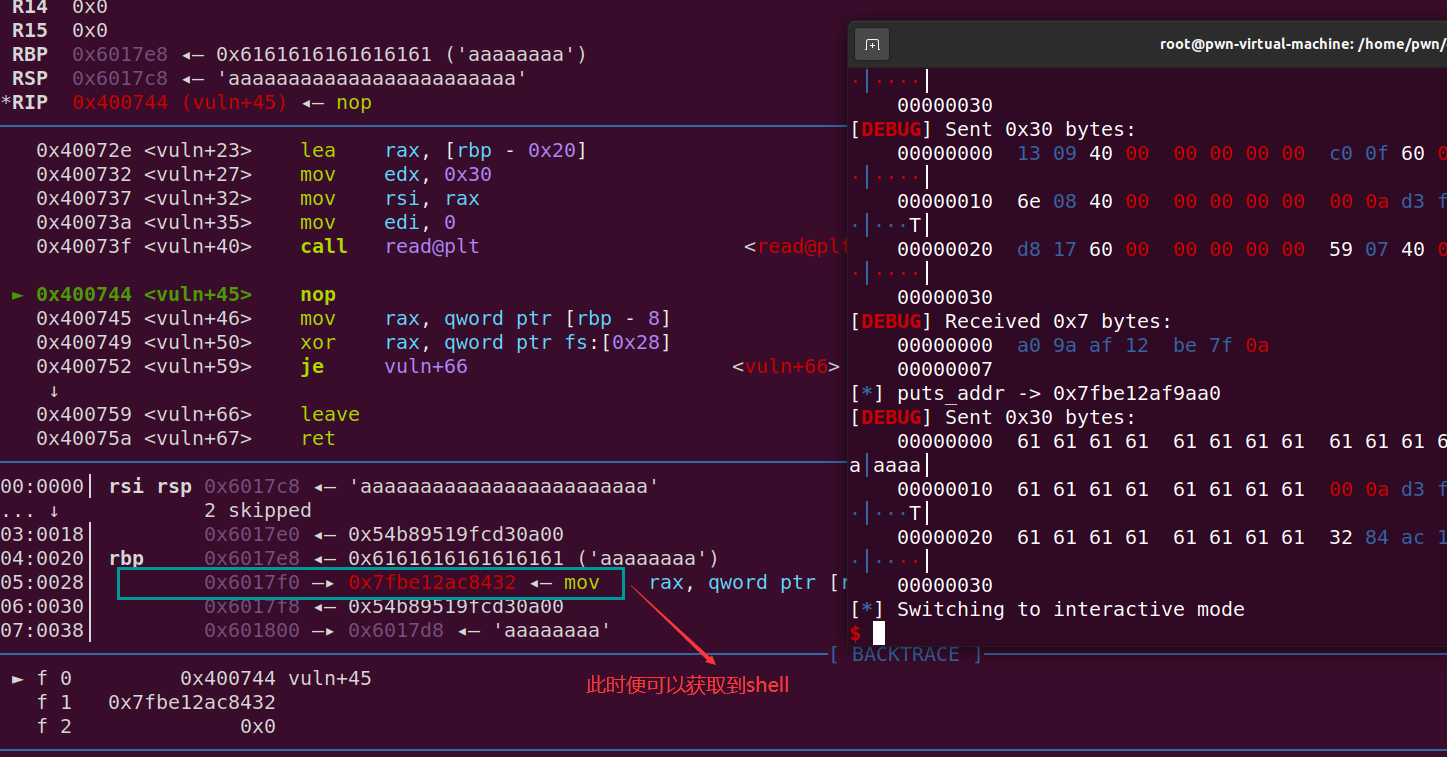
Task: Click the hex row starting 13 09 40 00
Action: click(x=1172, y=153)
